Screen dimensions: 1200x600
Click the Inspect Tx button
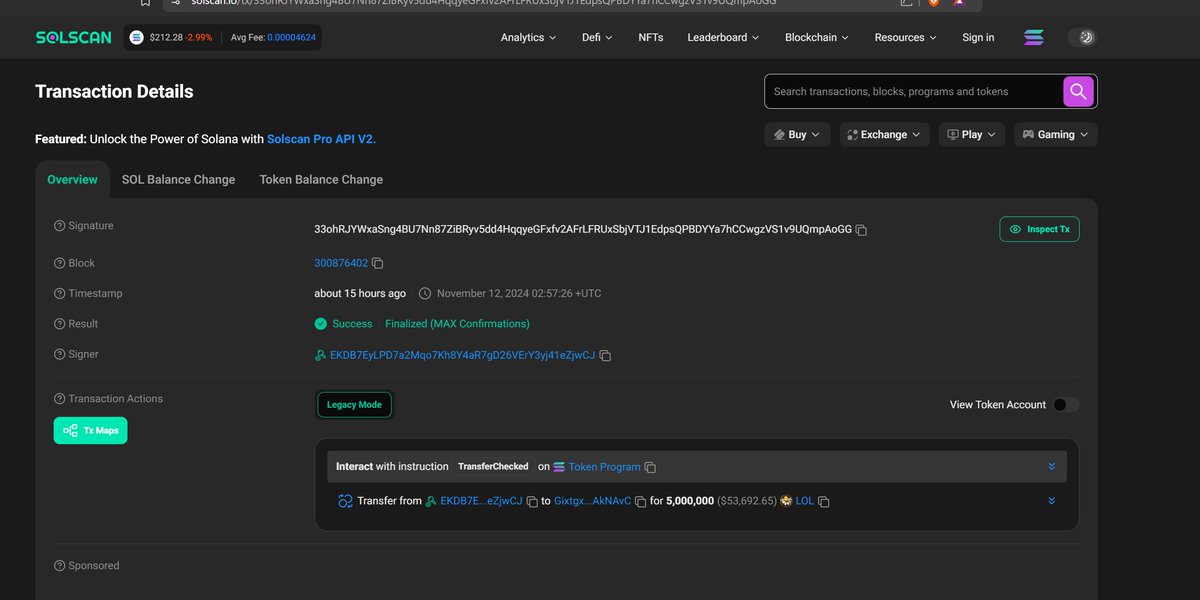[x=1039, y=229]
